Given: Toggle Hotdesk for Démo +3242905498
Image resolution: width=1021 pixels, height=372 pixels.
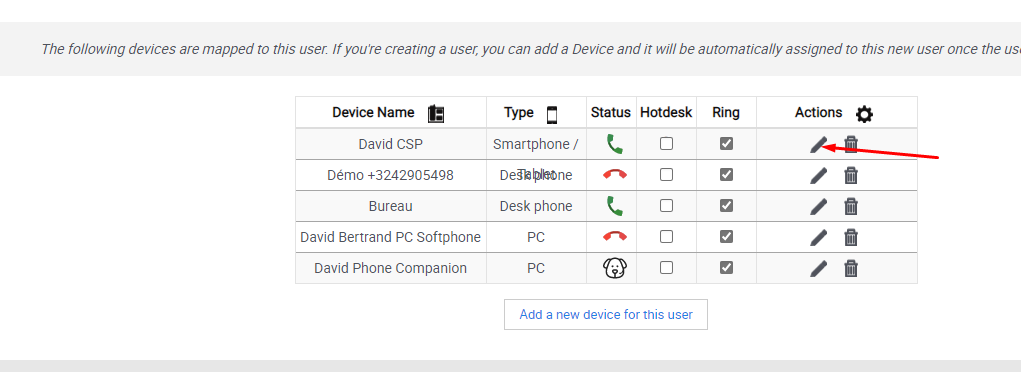Looking at the screenshot, I should pyautogui.click(x=666, y=174).
